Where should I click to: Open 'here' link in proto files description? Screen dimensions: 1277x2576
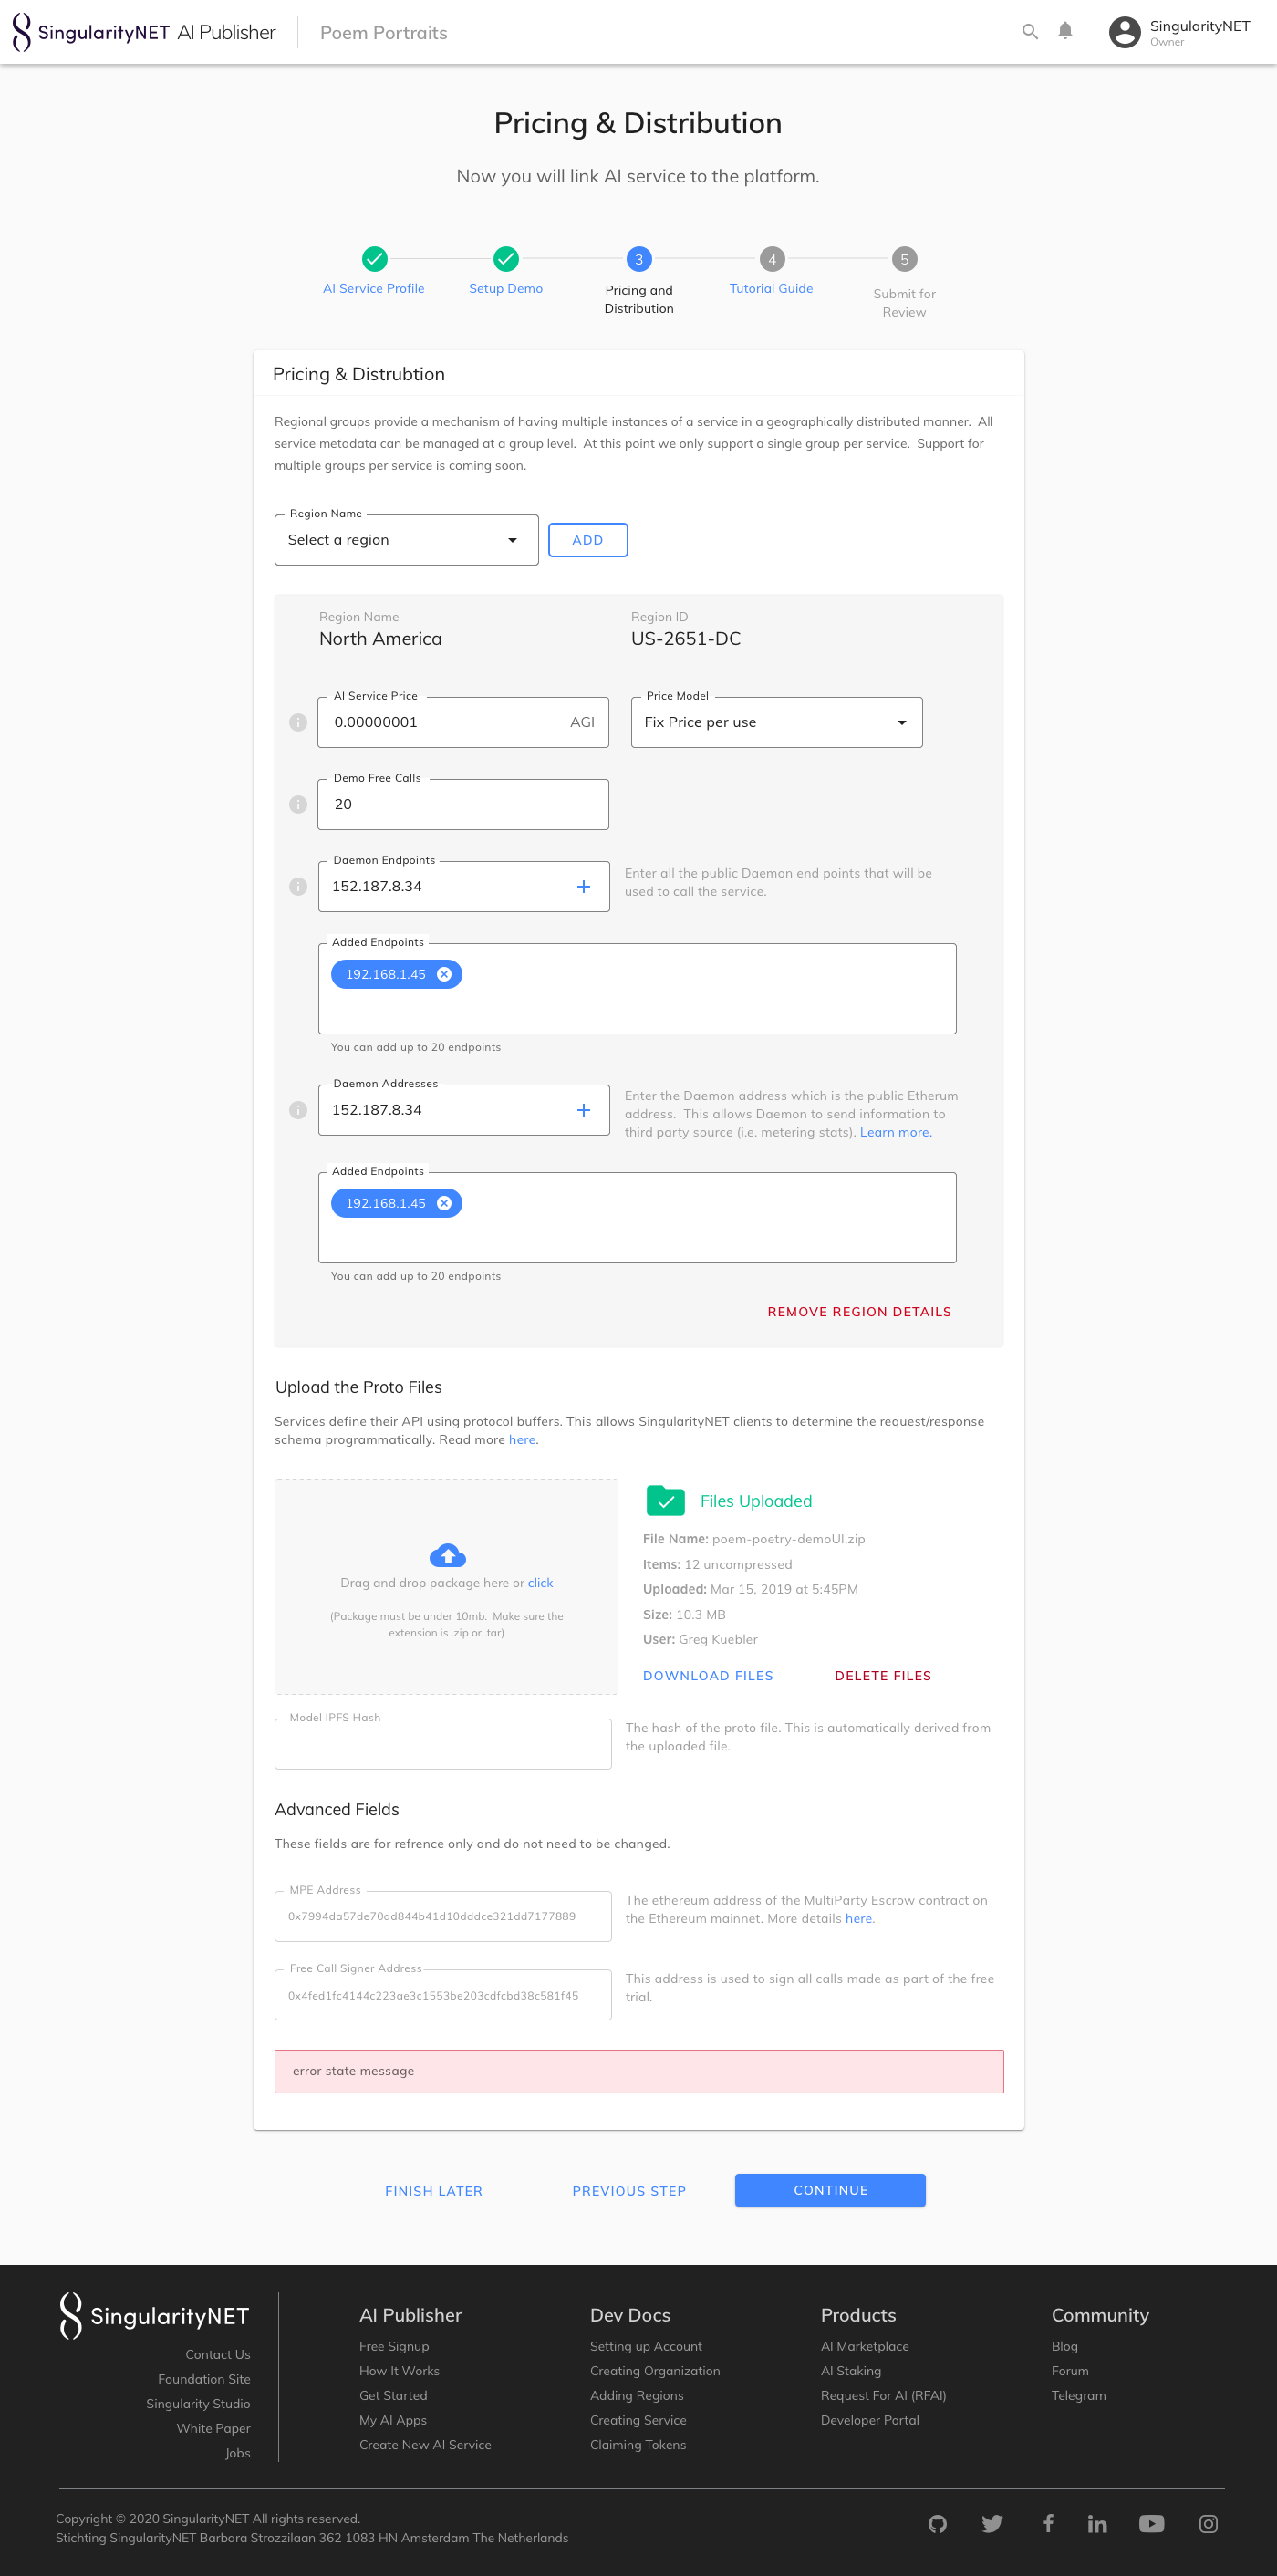522,1440
